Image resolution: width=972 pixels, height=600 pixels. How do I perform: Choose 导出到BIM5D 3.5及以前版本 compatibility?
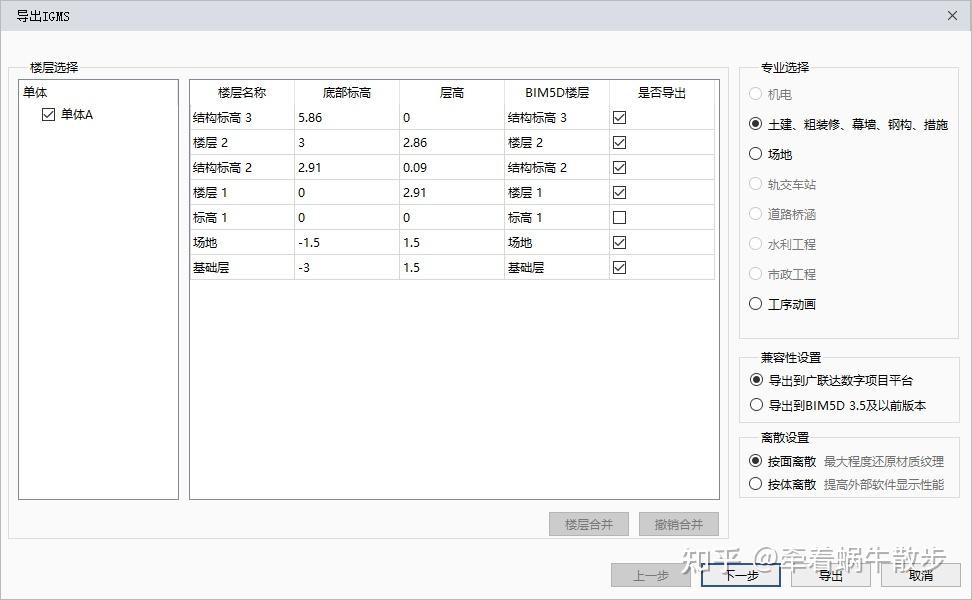(x=755, y=404)
